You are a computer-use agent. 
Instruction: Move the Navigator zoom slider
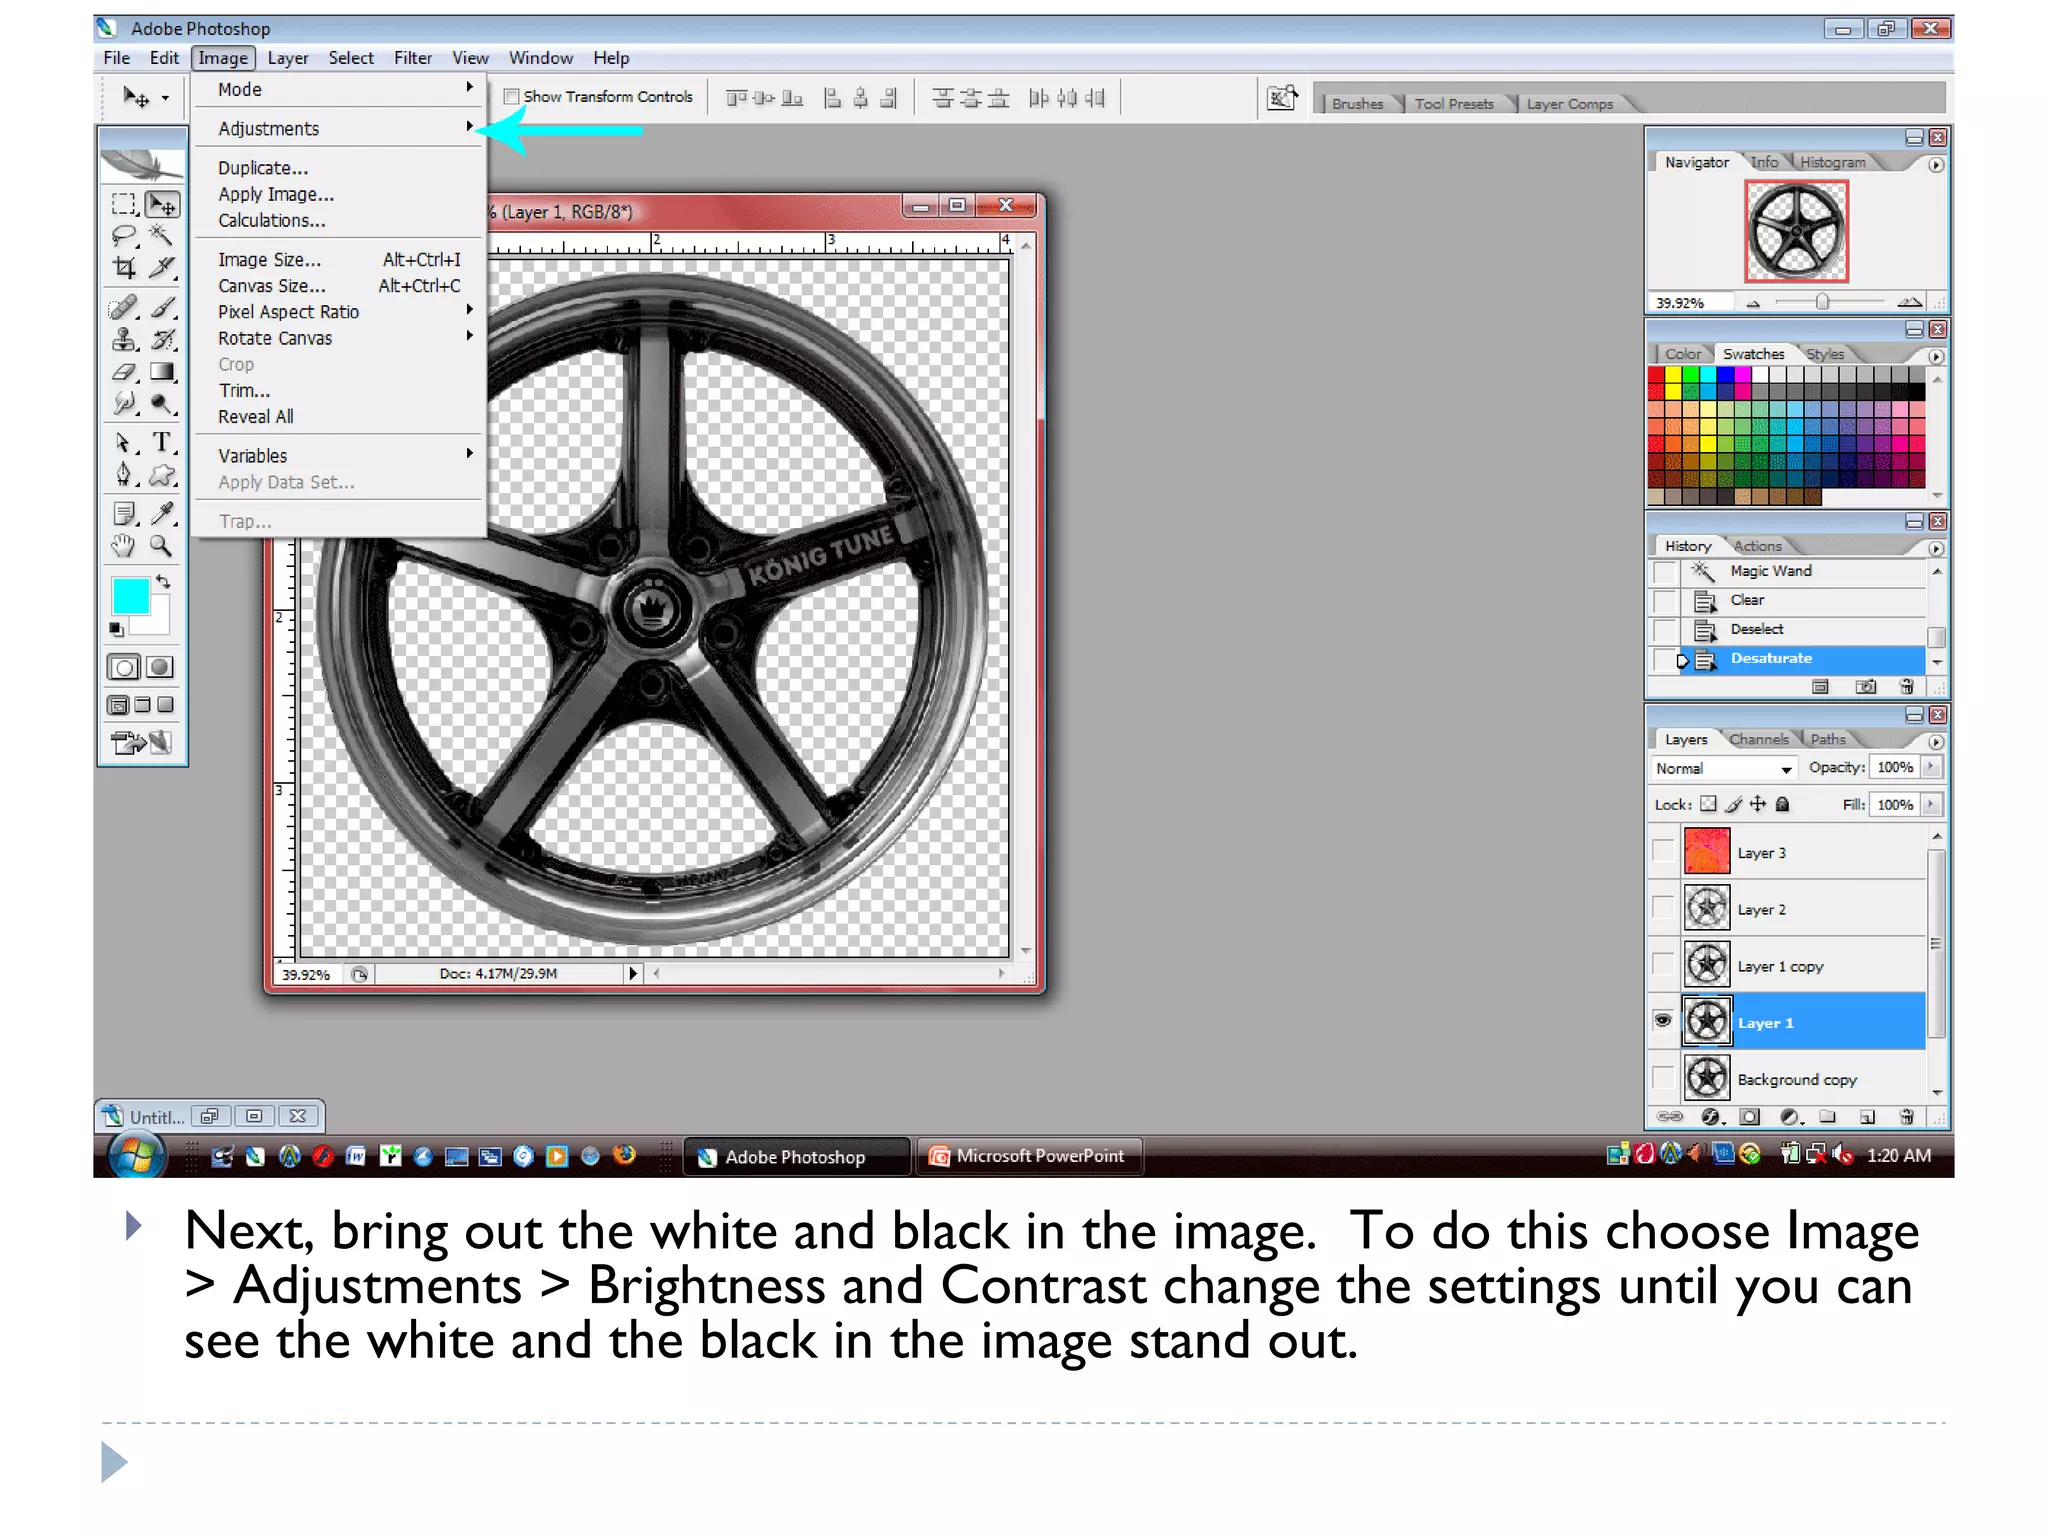pos(1822,302)
